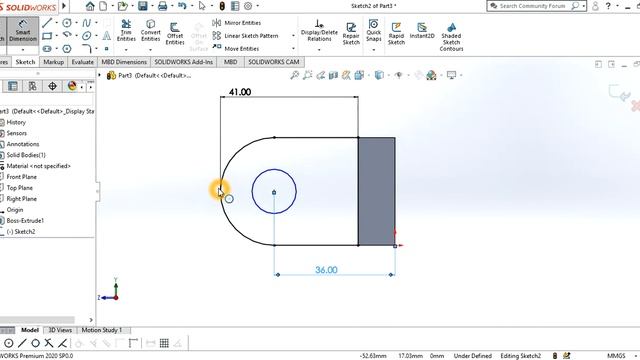The image size is (640, 360).
Task: Click the Select cursor tool
Action: (x=202, y=6)
